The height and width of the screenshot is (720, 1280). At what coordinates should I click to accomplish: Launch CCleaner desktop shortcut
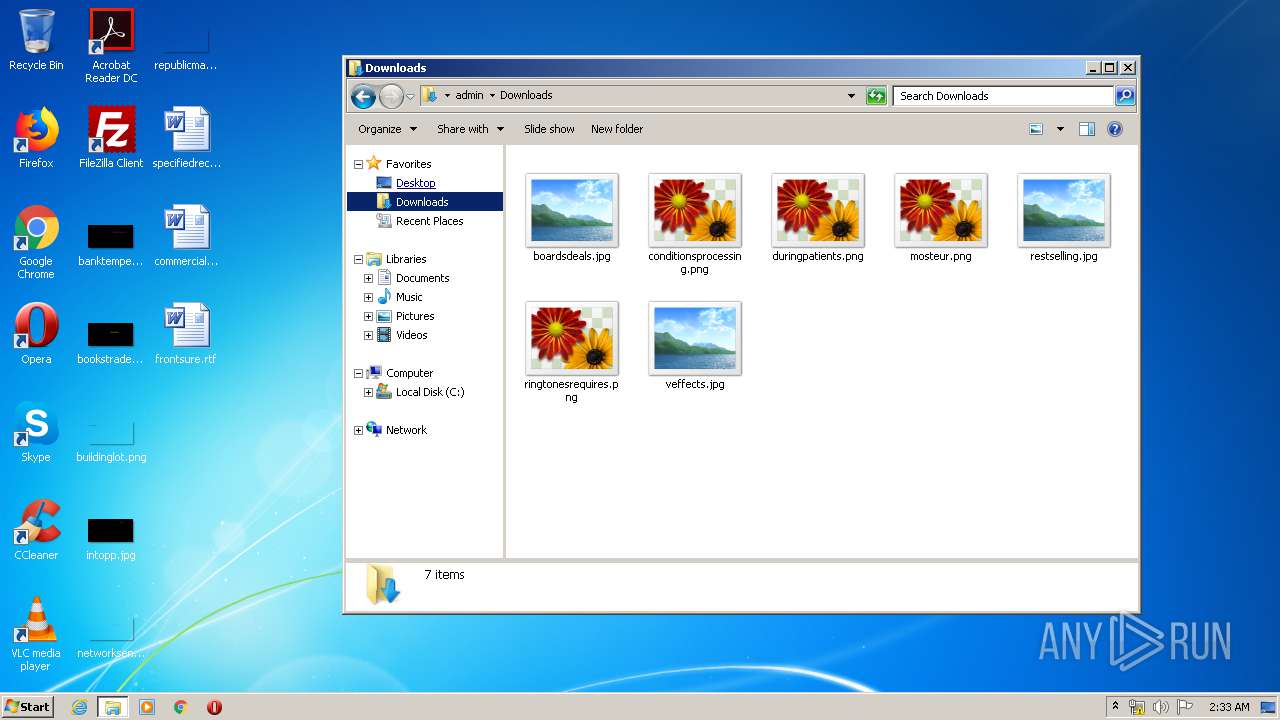(36, 530)
